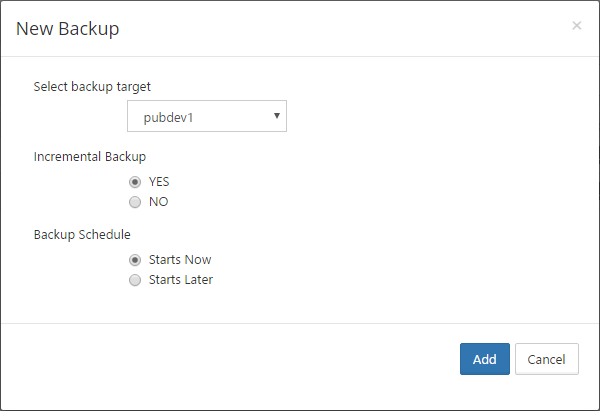
Task: Click the New Backup dialog title
Action: [67, 29]
